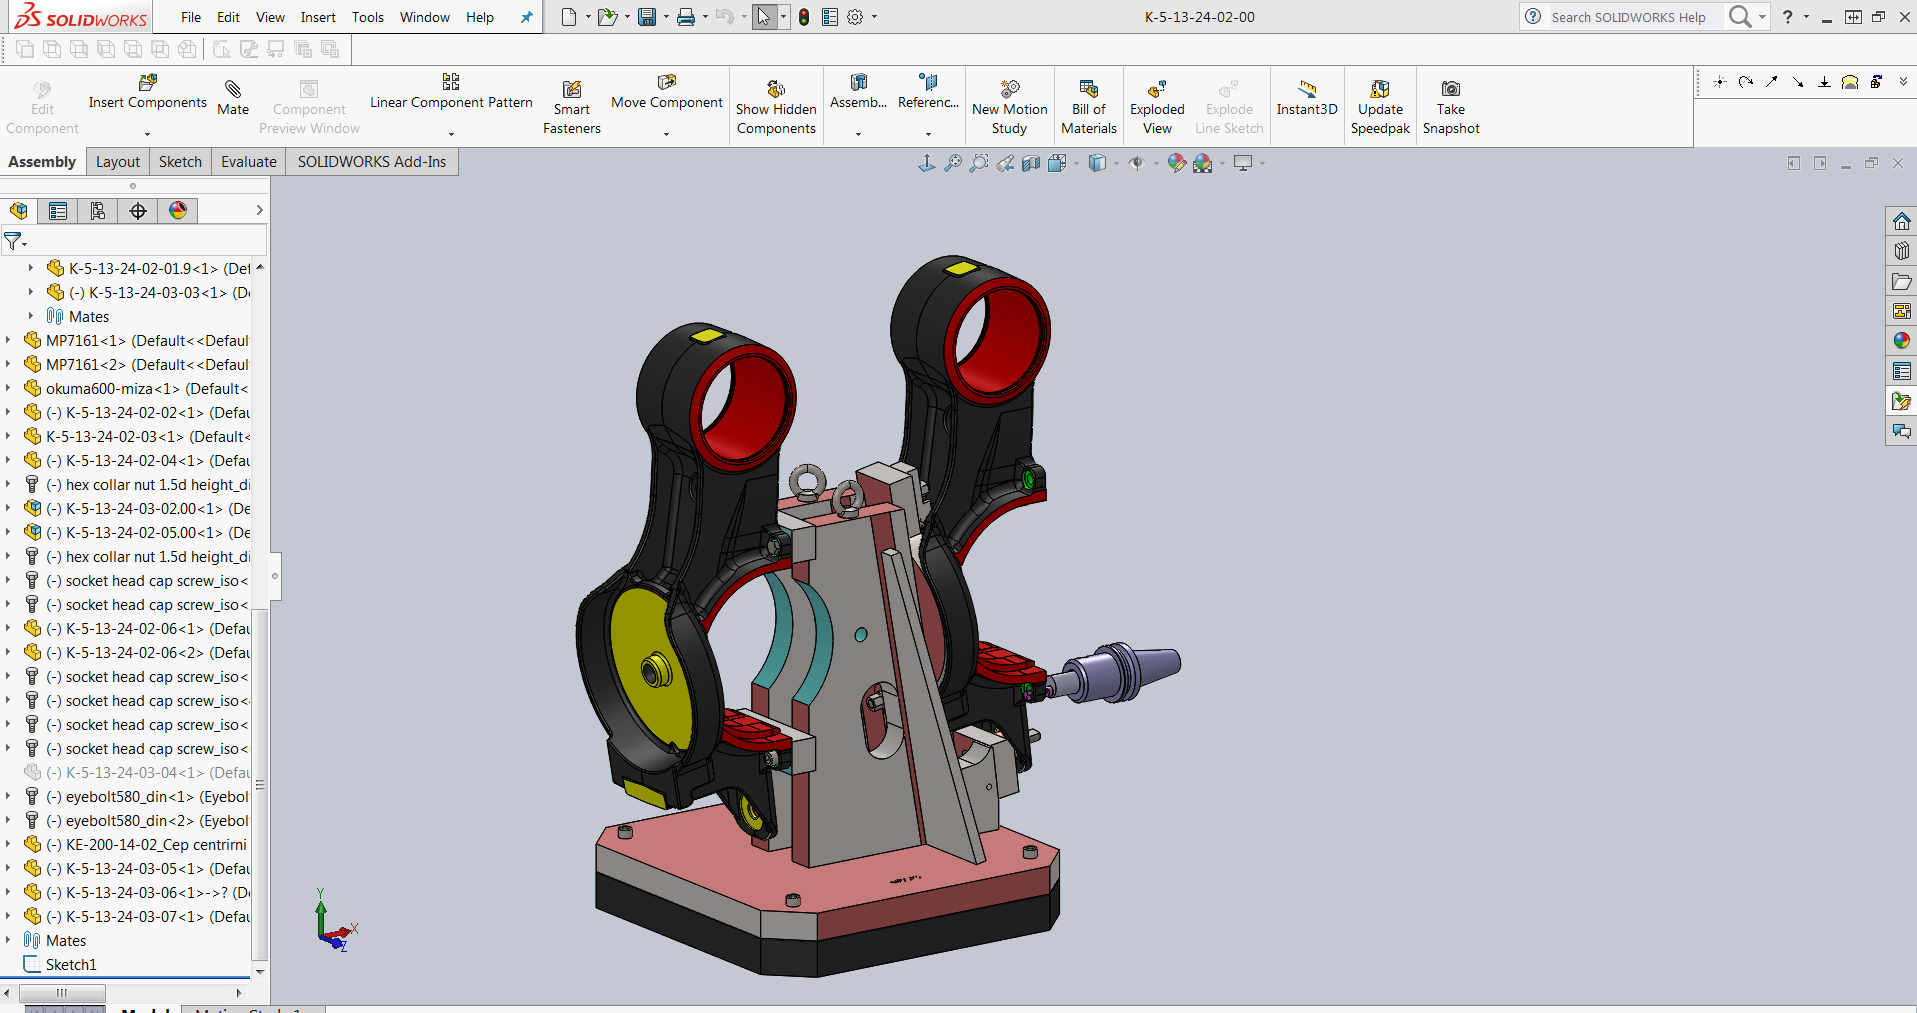This screenshot has width=1917, height=1013.
Task: Open DimXpertManager tab icon
Action: 138,211
